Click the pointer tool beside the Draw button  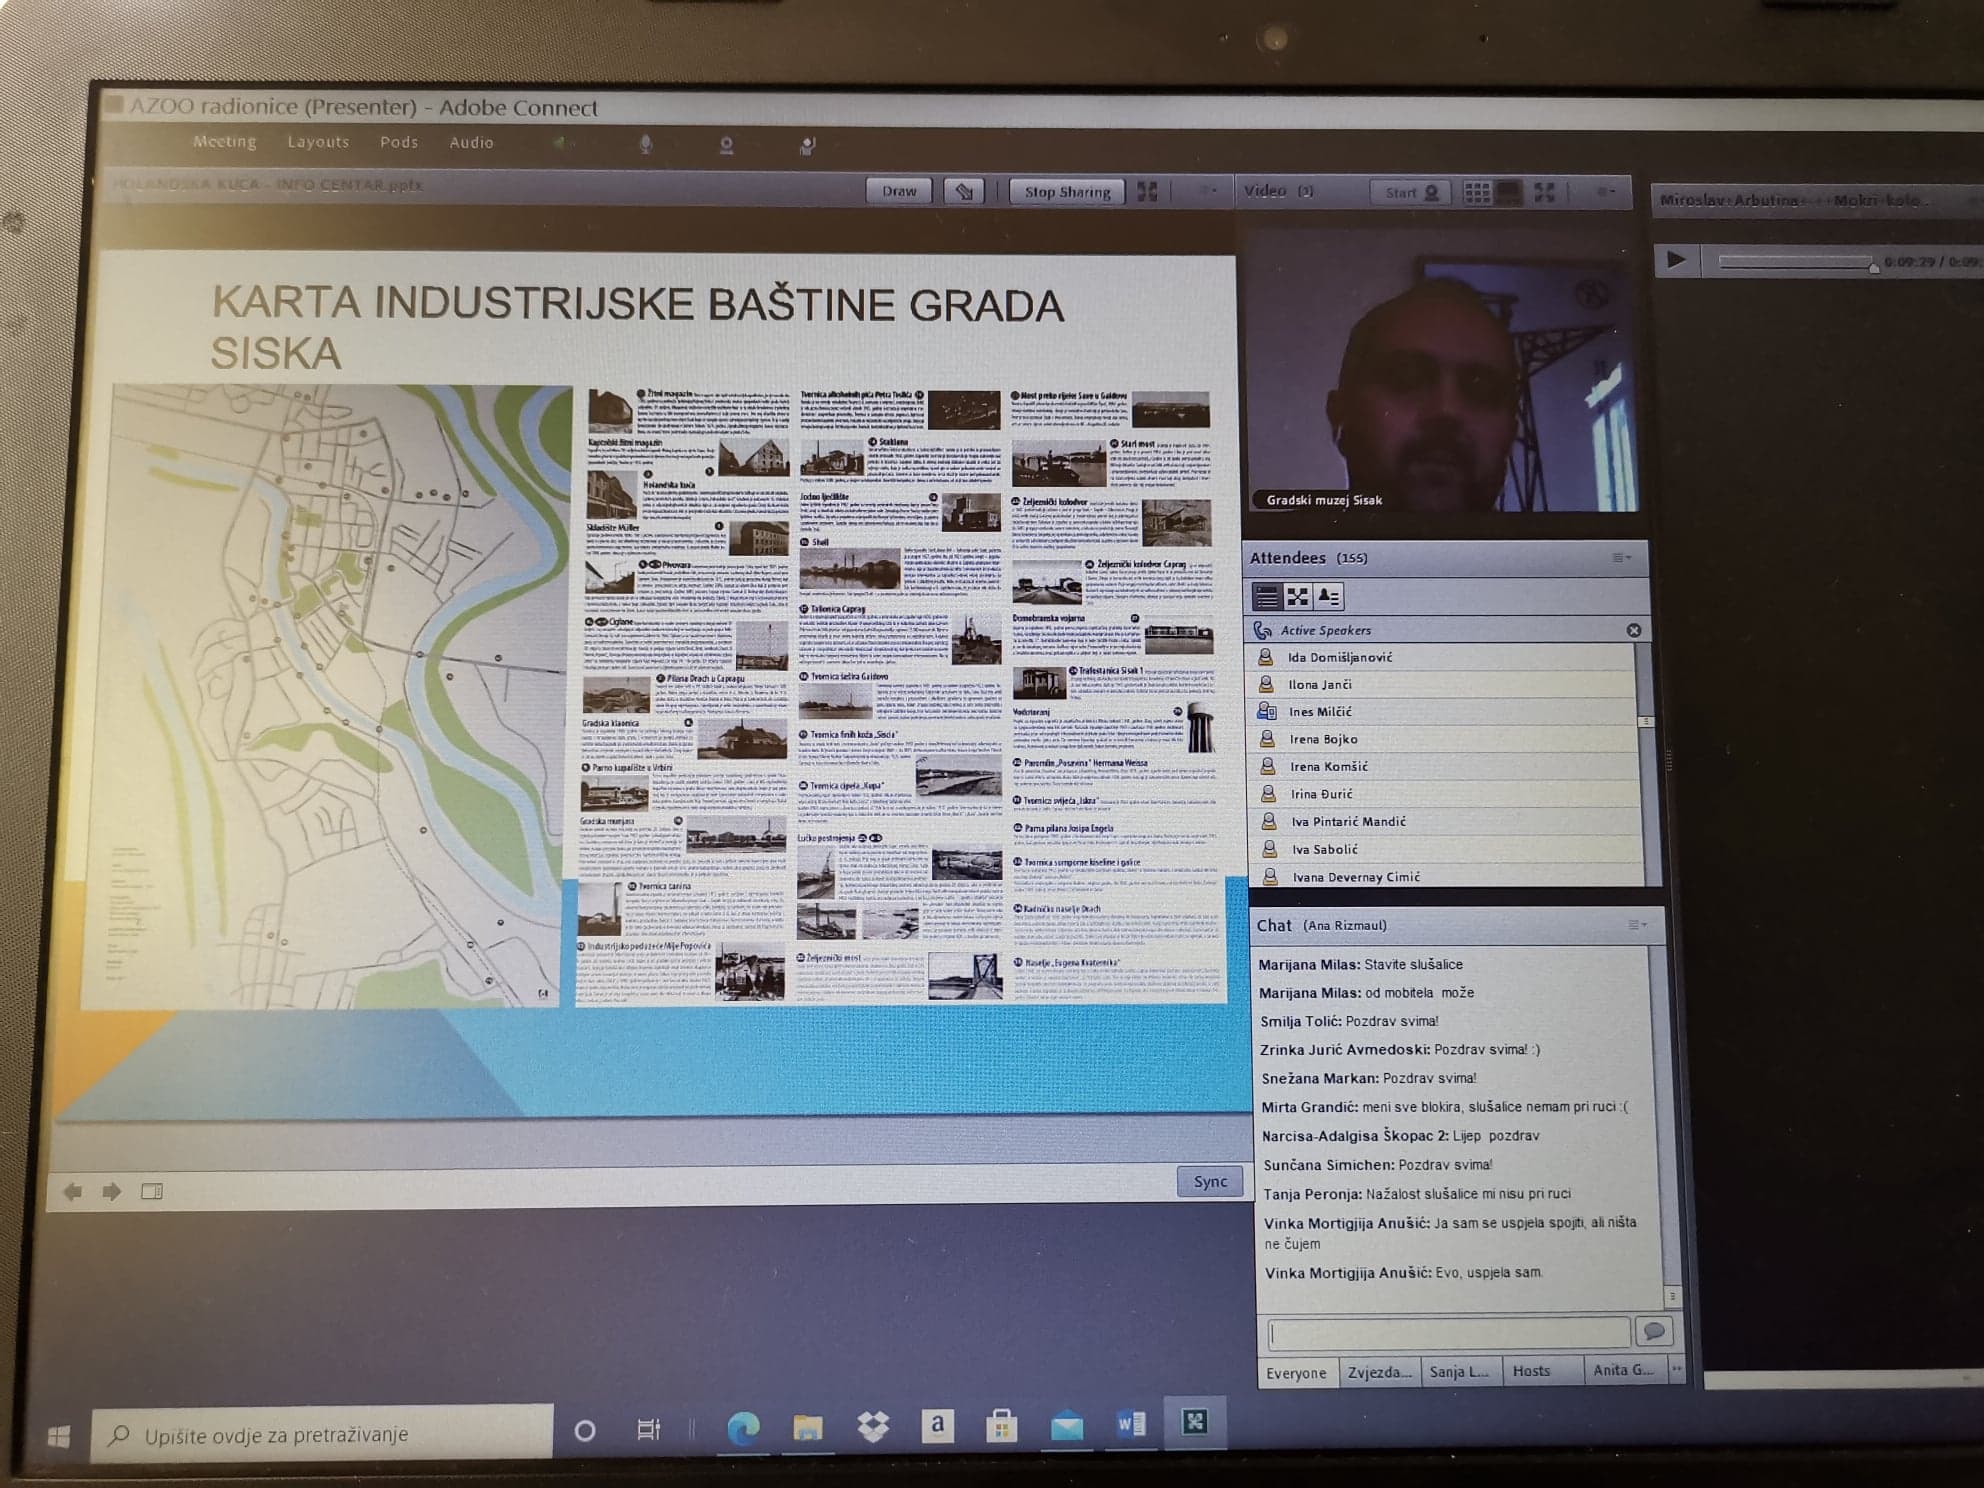964,191
